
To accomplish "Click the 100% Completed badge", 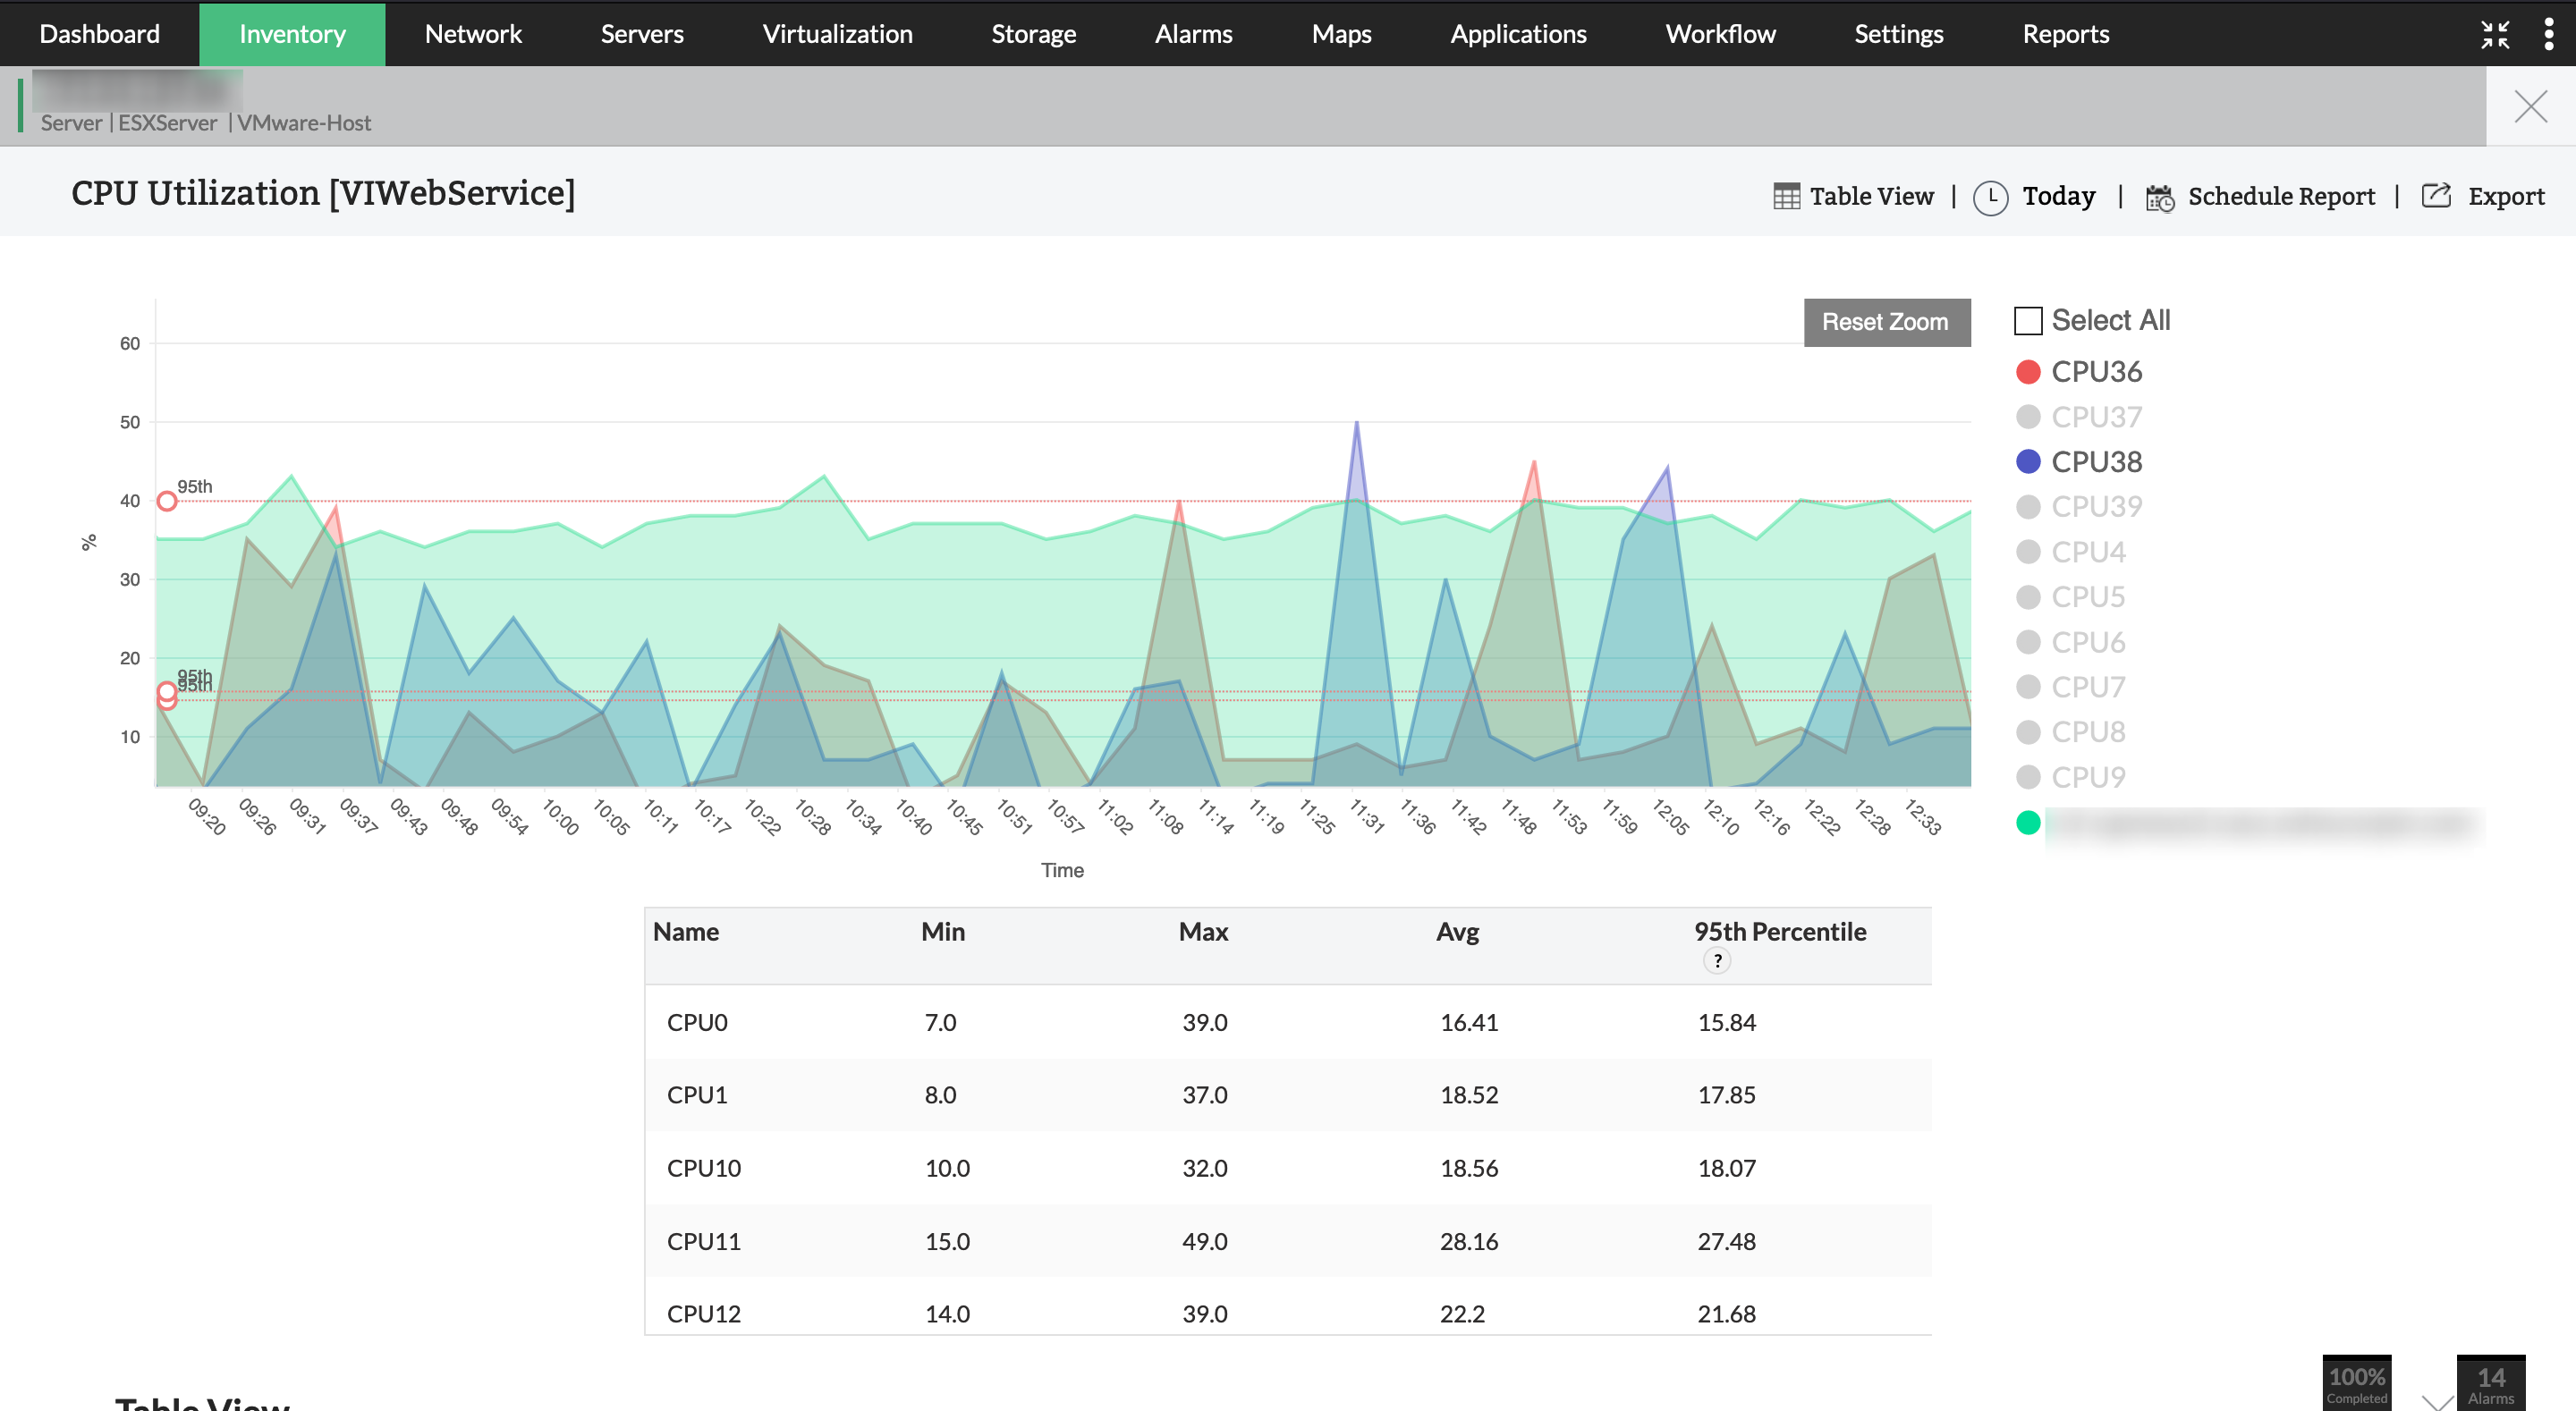I will point(2356,1382).
